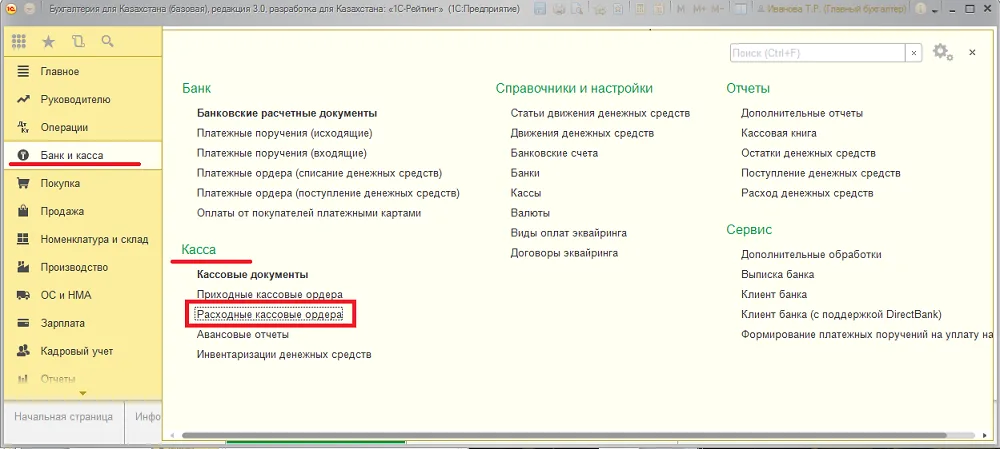Viewport: 1000px width, 449px height.
Task: Open the Кадровый учет section
Action: tap(81, 351)
